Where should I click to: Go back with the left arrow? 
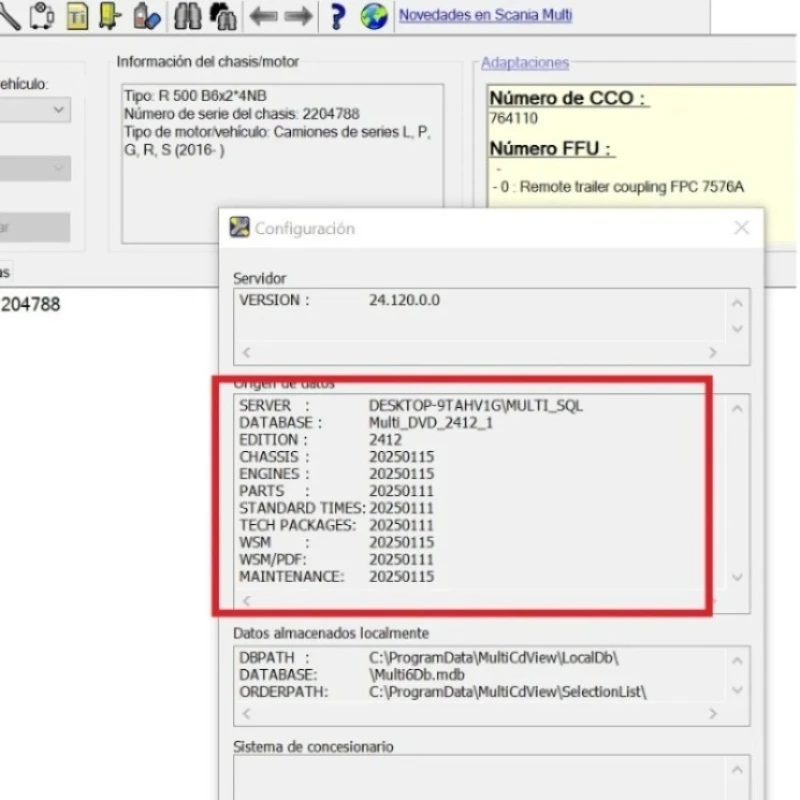pyautogui.click(x=263, y=16)
